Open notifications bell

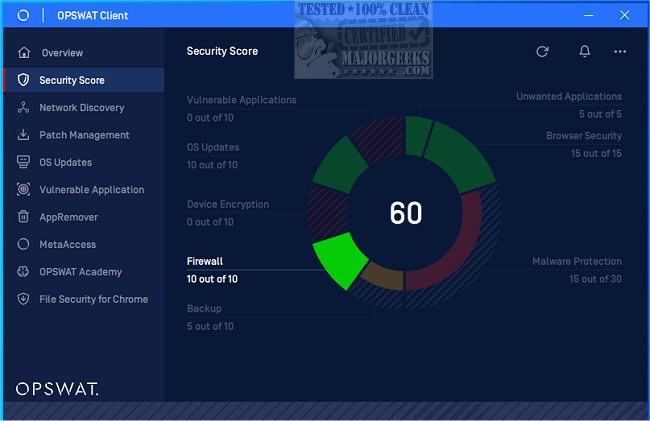click(585, 51)
